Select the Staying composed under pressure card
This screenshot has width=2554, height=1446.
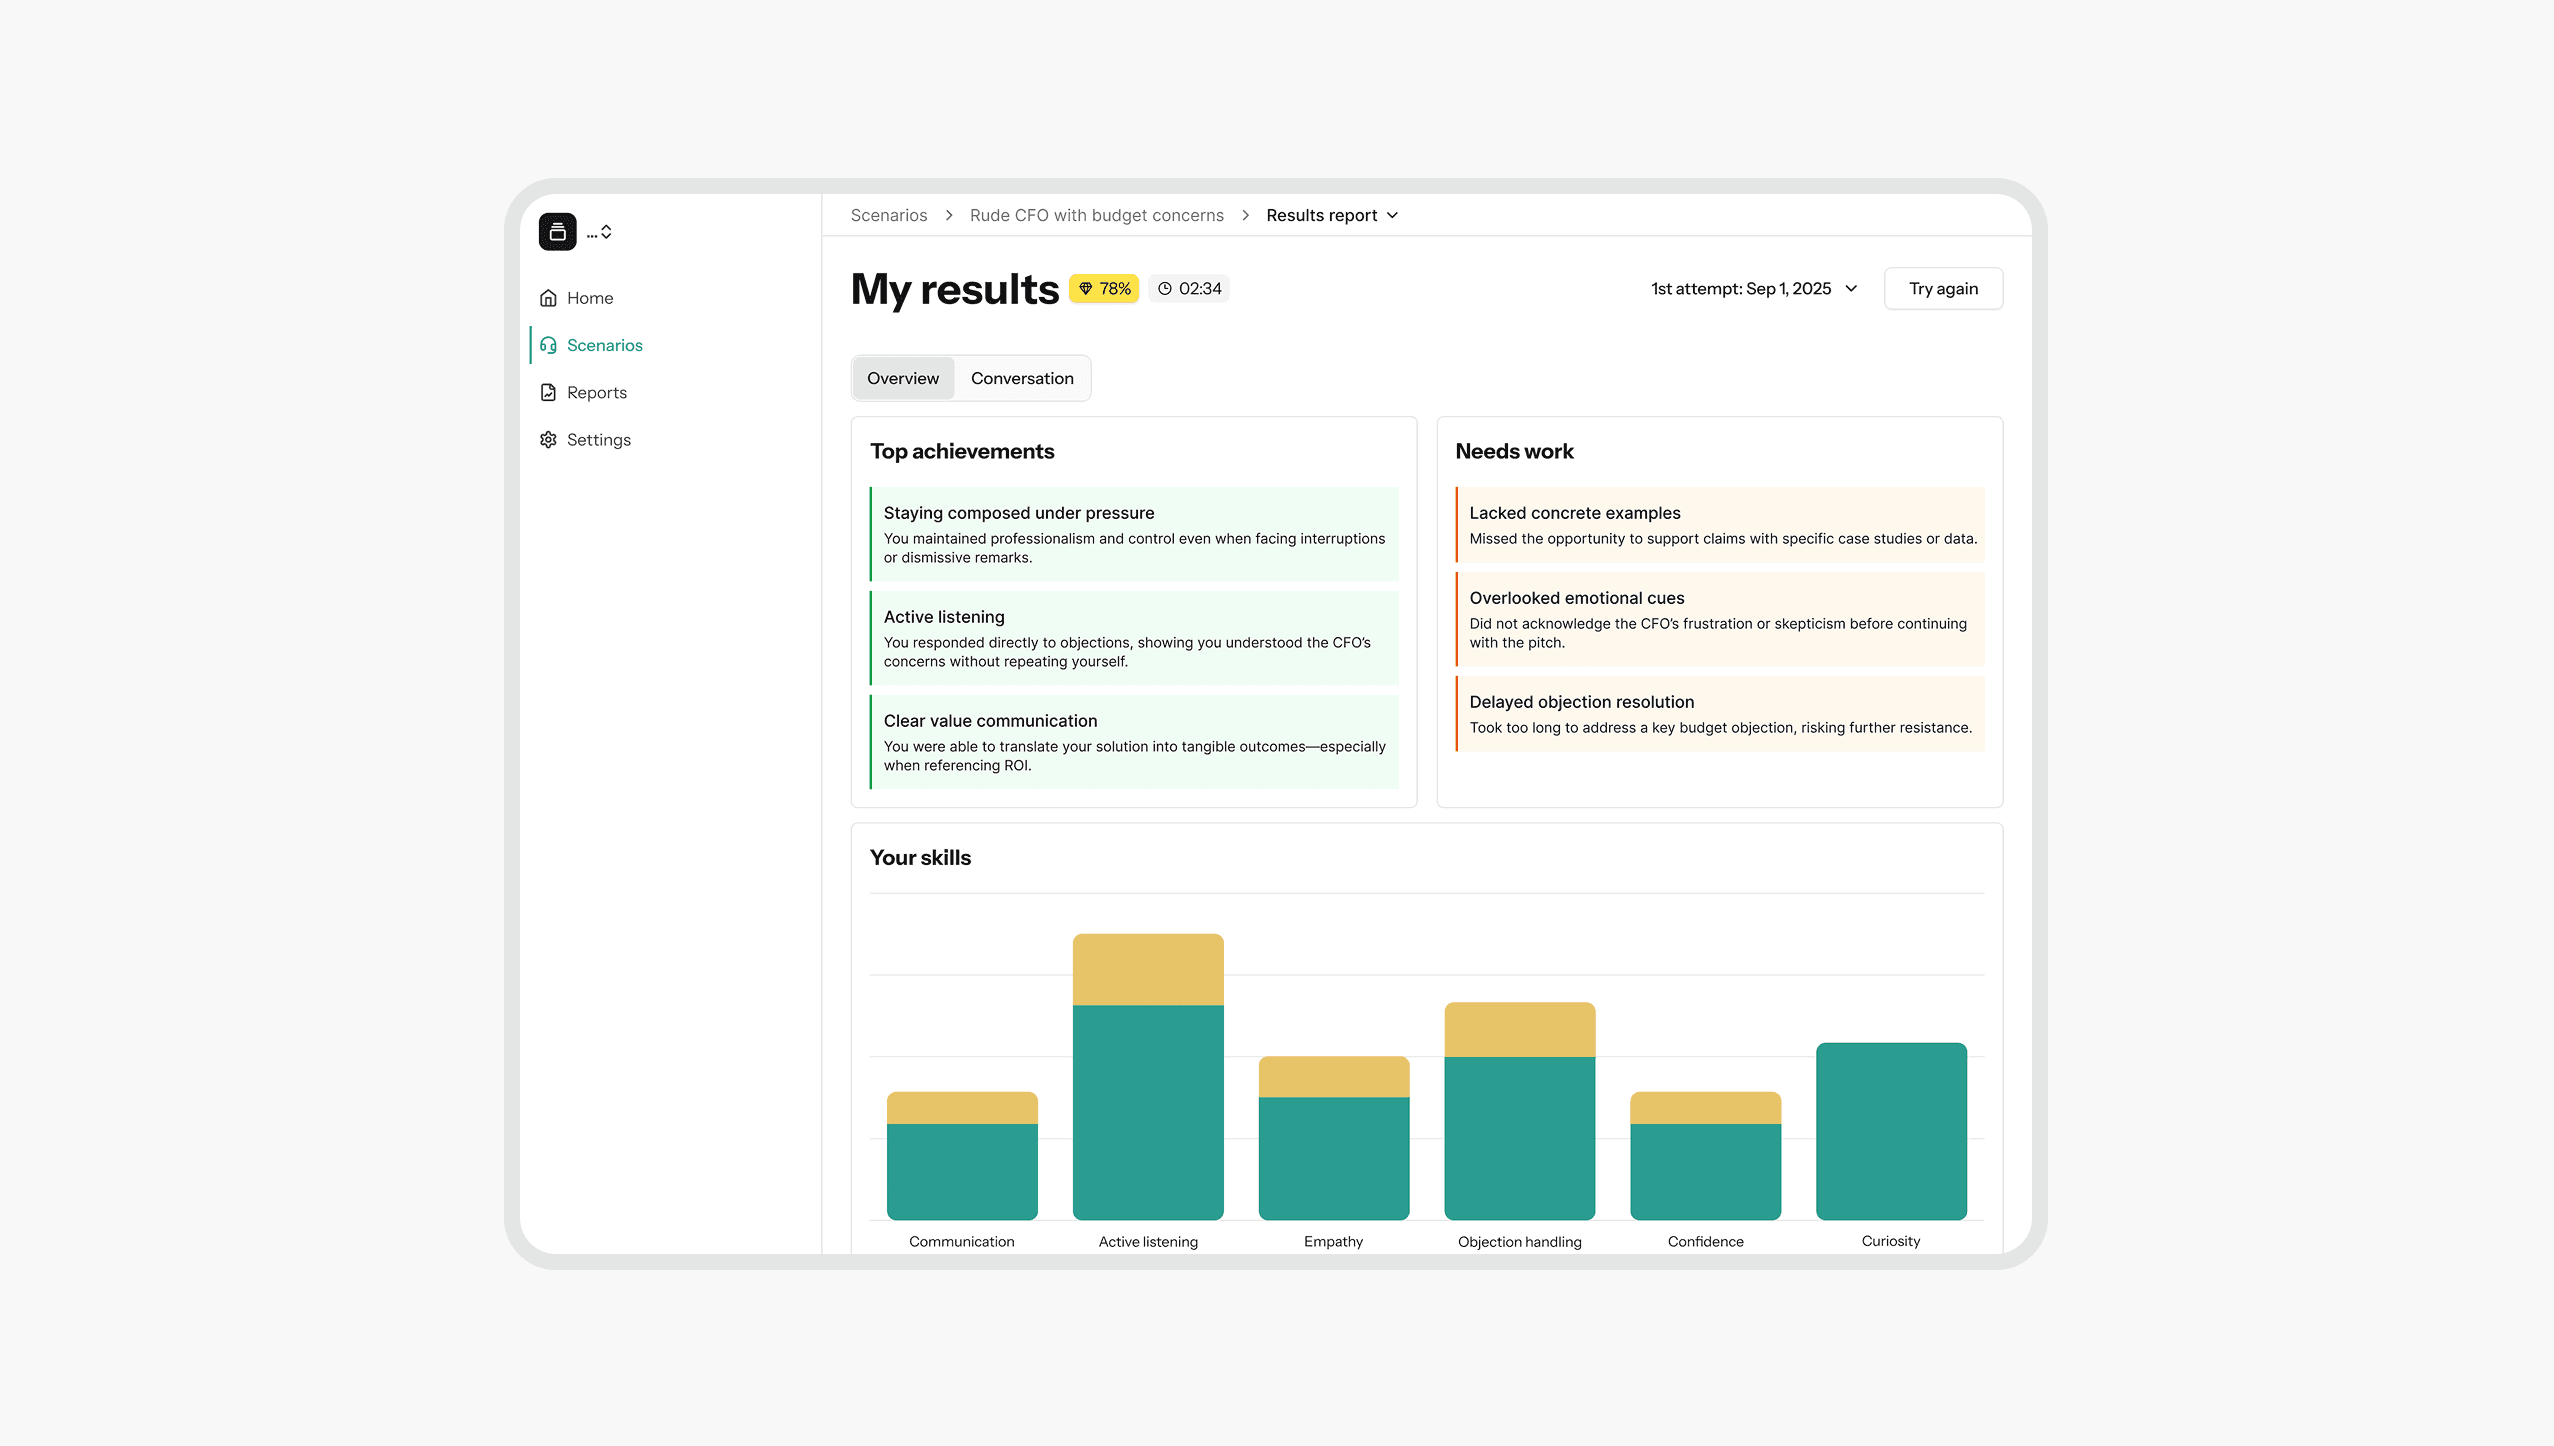click(1134, 534)
